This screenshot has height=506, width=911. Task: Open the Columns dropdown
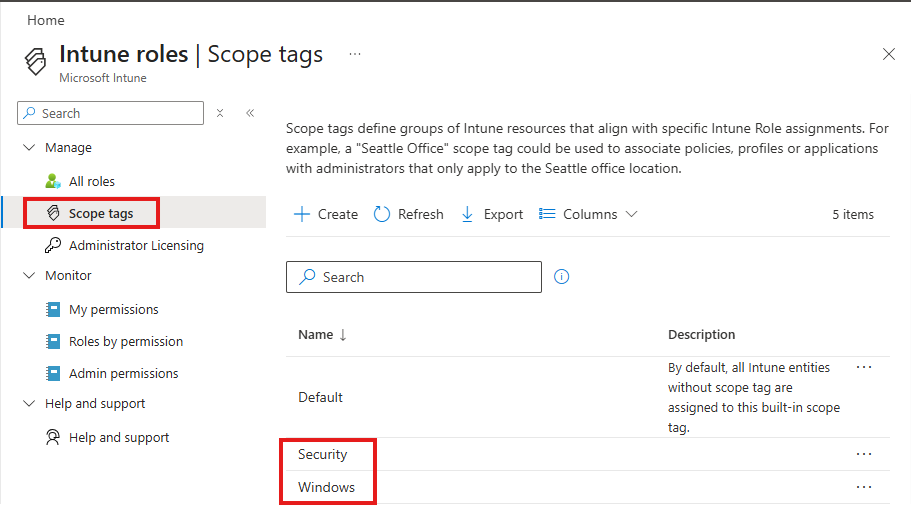tap(588, 214)
